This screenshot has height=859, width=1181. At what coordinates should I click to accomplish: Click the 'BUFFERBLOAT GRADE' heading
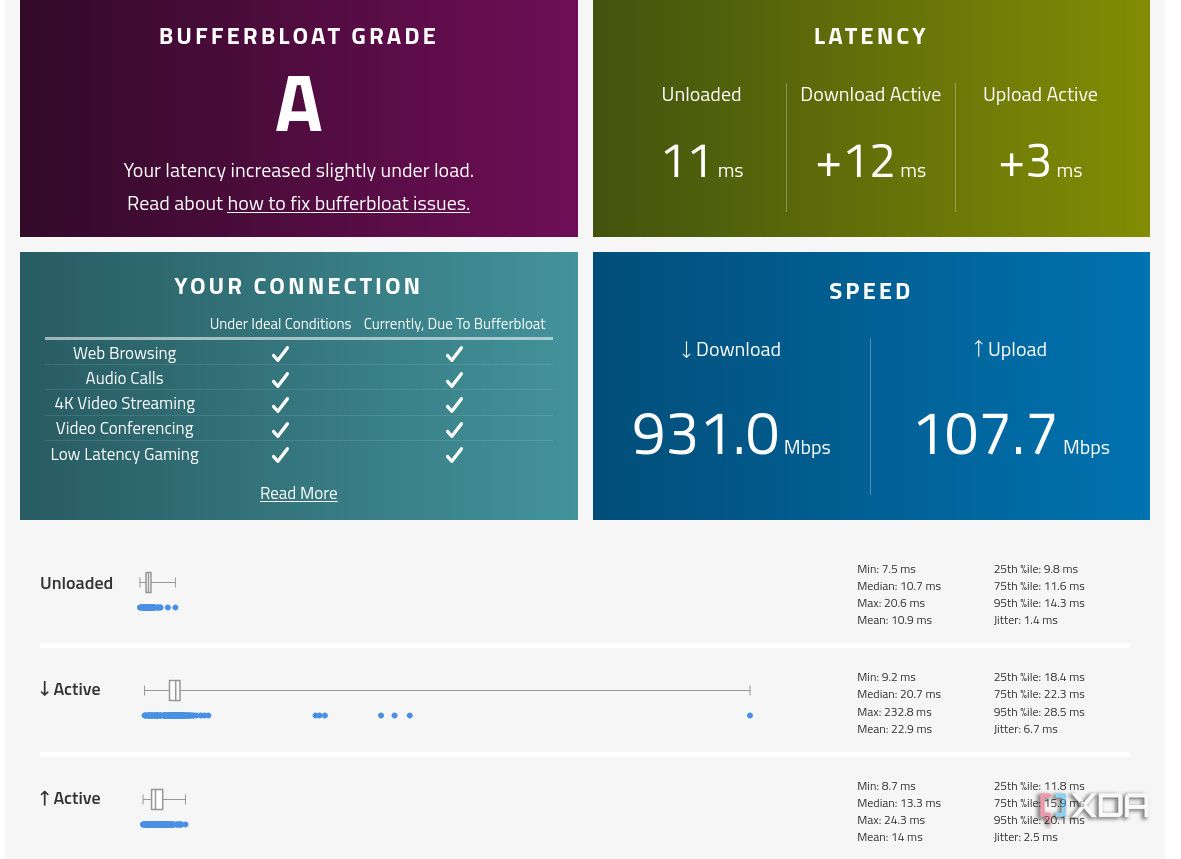[298, 36]
